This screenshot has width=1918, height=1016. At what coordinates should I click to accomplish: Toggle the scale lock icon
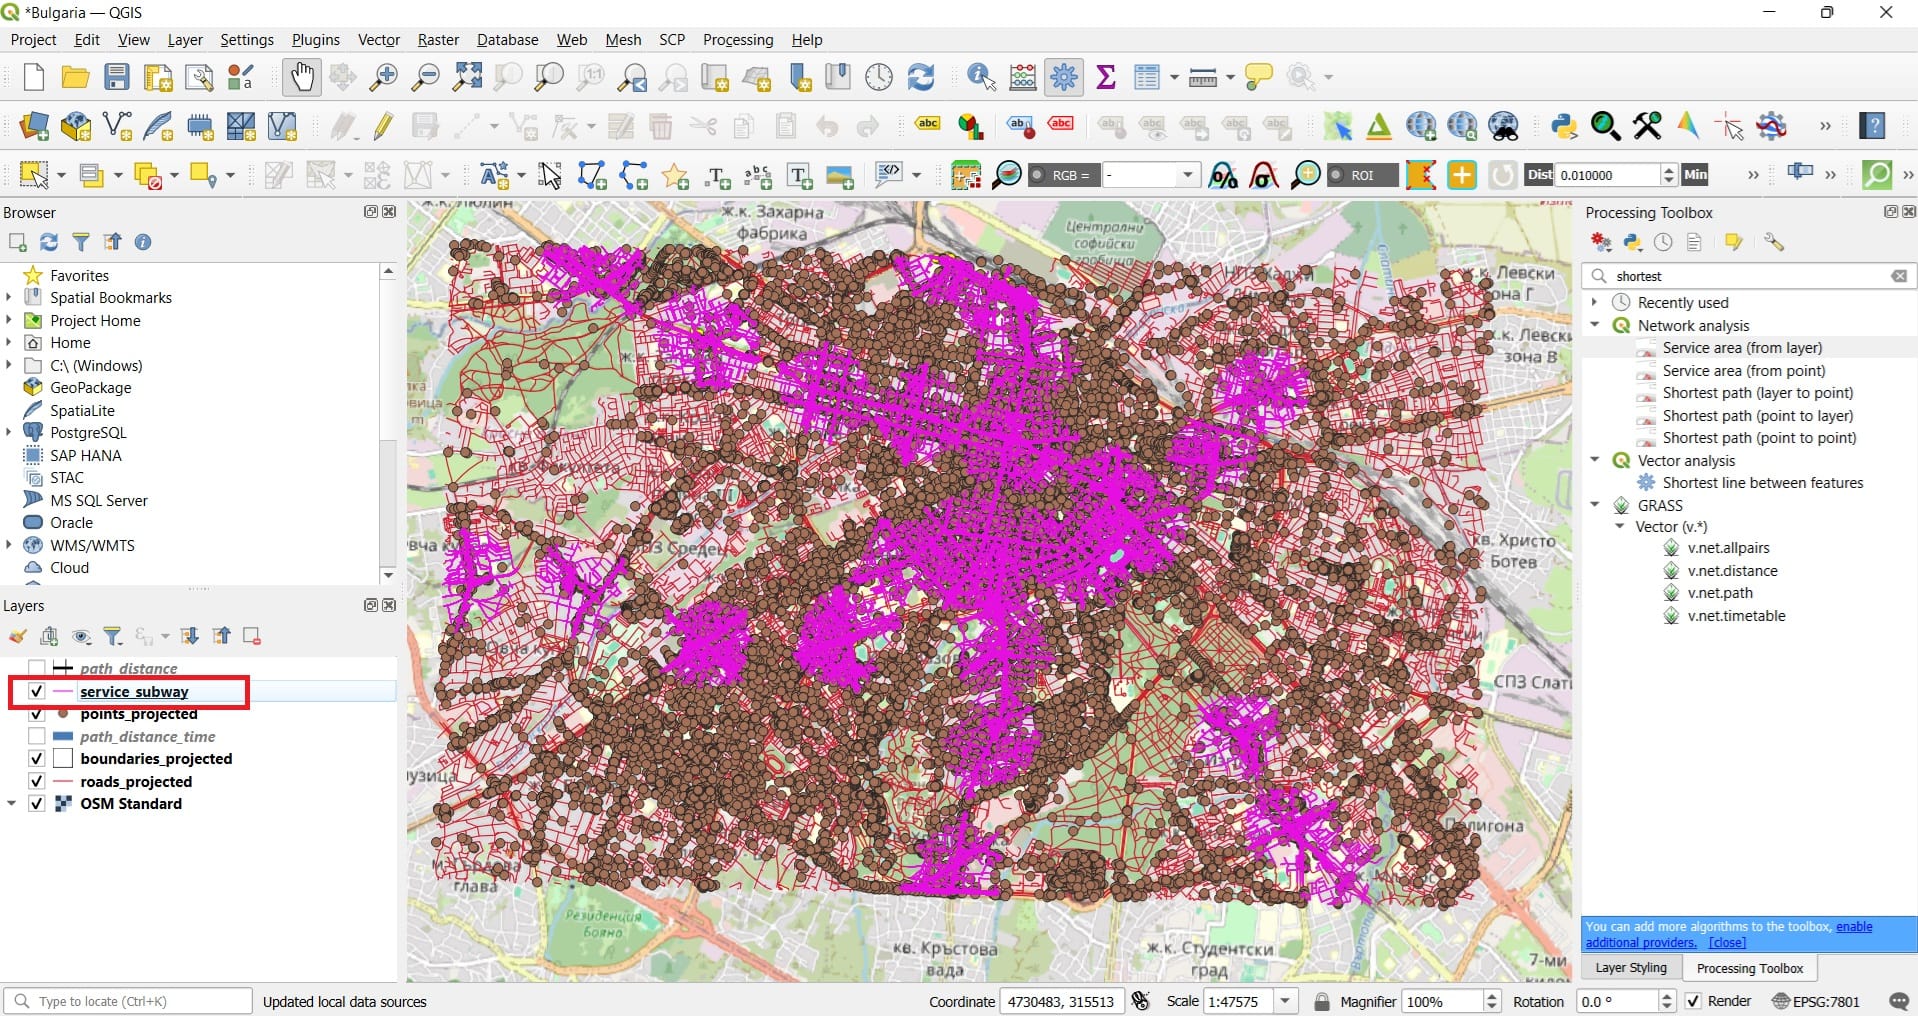1321,1001
